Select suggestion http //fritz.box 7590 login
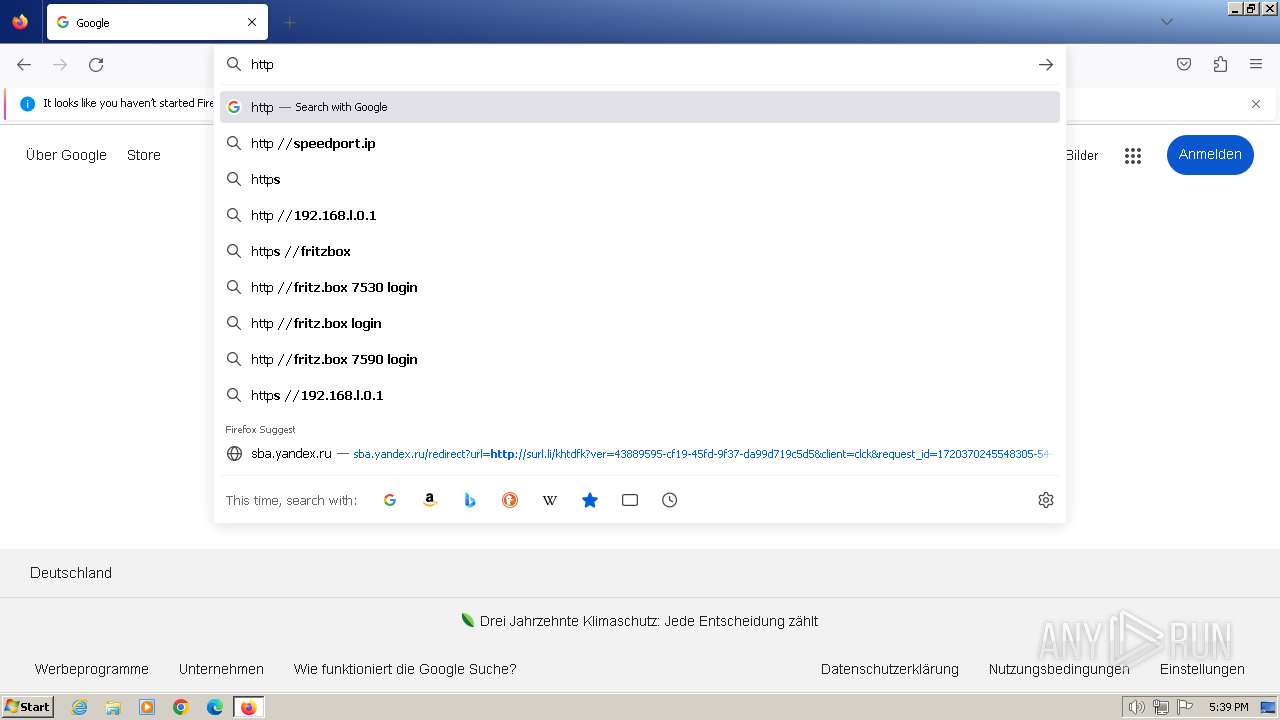This screenshot has width=1280, height=720. click(640, 359)
